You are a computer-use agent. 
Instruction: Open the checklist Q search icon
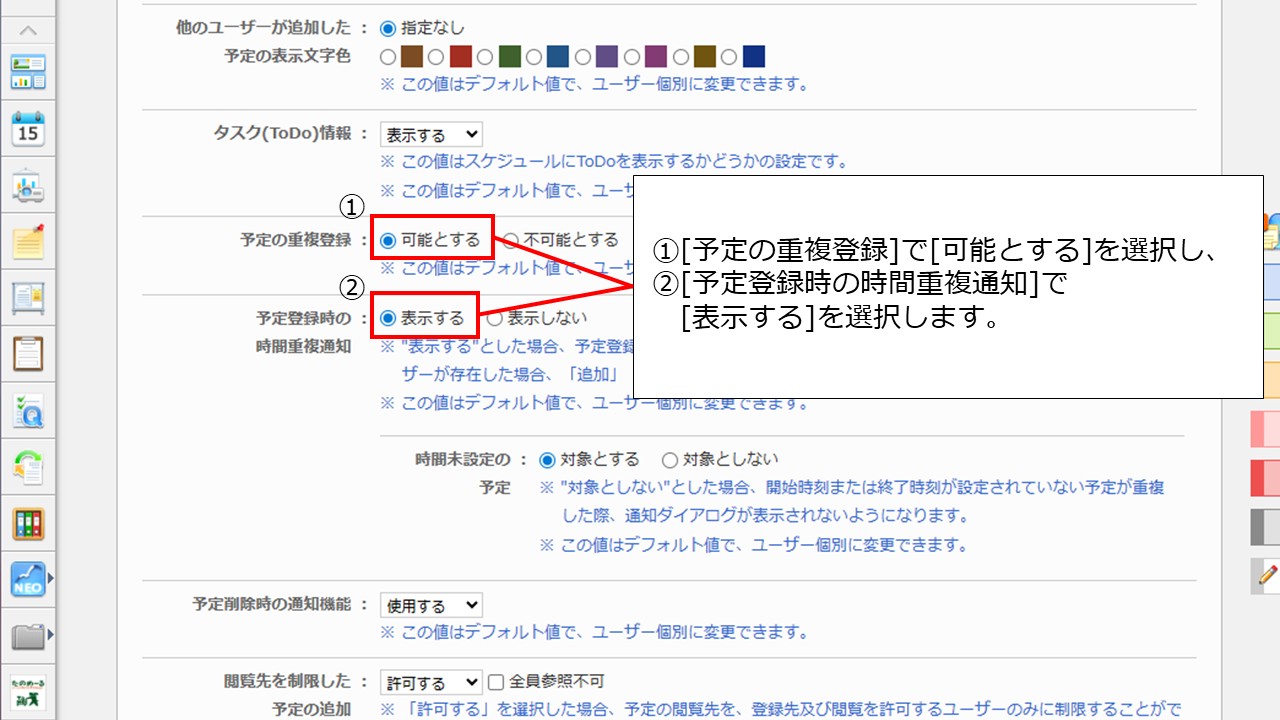pos(29,411)
